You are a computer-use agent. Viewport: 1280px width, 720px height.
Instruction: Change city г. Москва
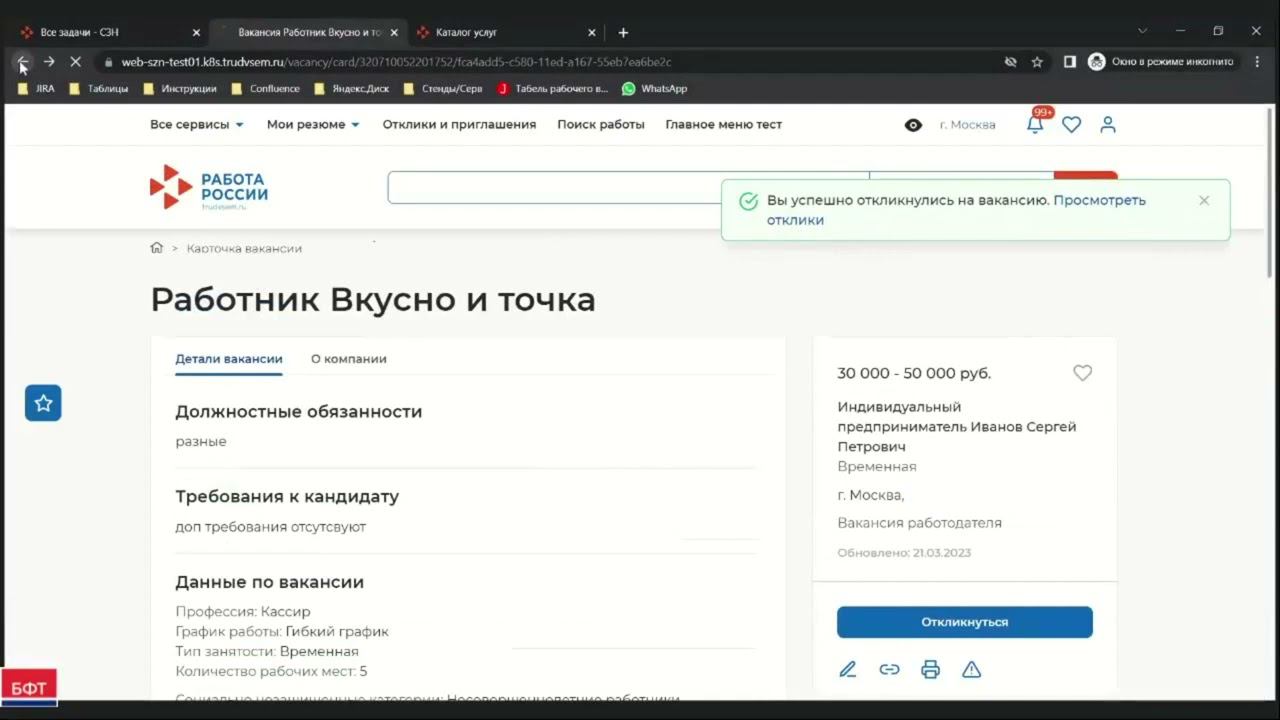click(968, 125)
